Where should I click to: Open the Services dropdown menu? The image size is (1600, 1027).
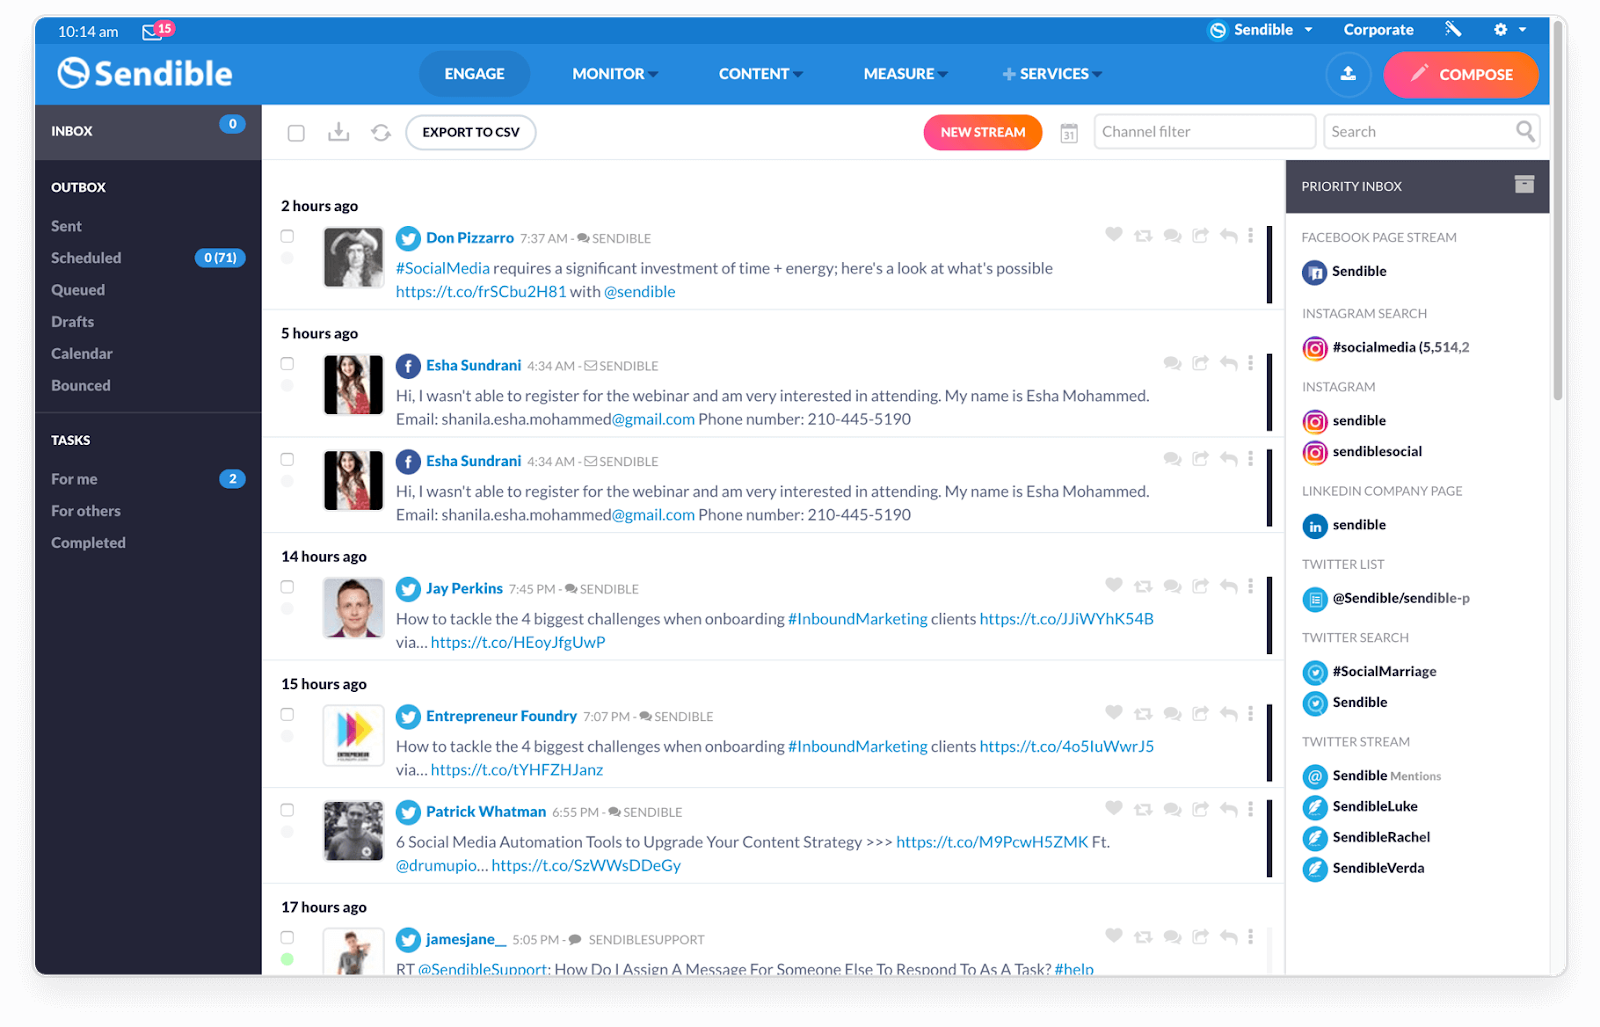(1052, 74)
